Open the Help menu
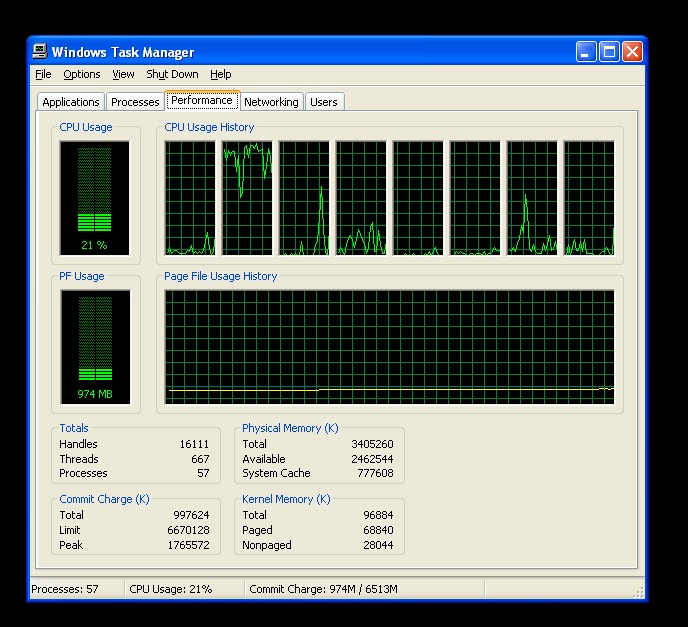This screenshot has height=627, width=688. pos(220,74)
